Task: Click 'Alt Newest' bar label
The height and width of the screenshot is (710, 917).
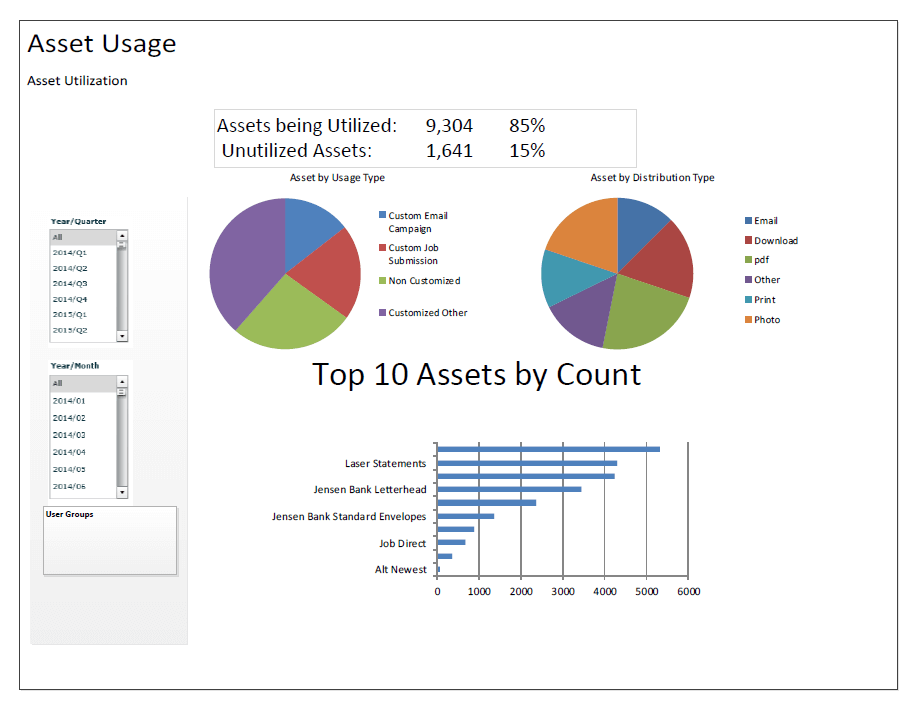Action: pyautogui.click(x=401, y=570)
